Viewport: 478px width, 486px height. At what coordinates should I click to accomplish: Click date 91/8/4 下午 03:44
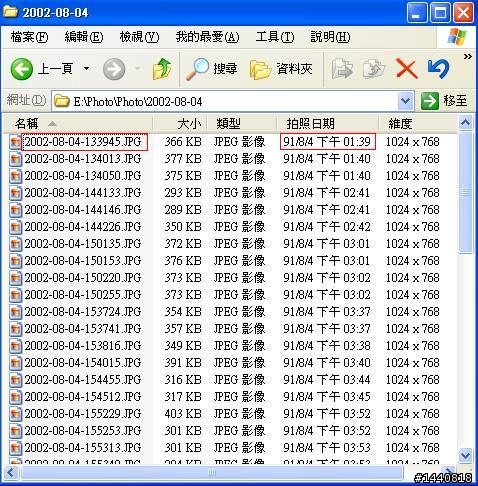pyautogui.click(x=327, y=380)
